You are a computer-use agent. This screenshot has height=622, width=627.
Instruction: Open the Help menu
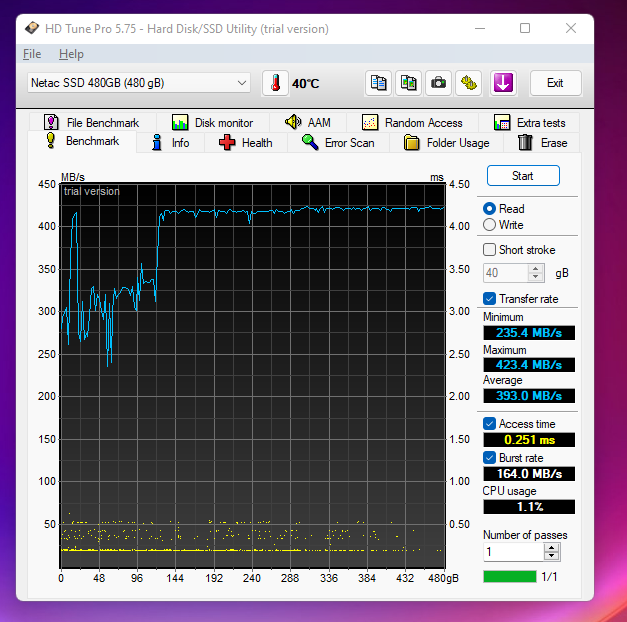click(71, 54)
